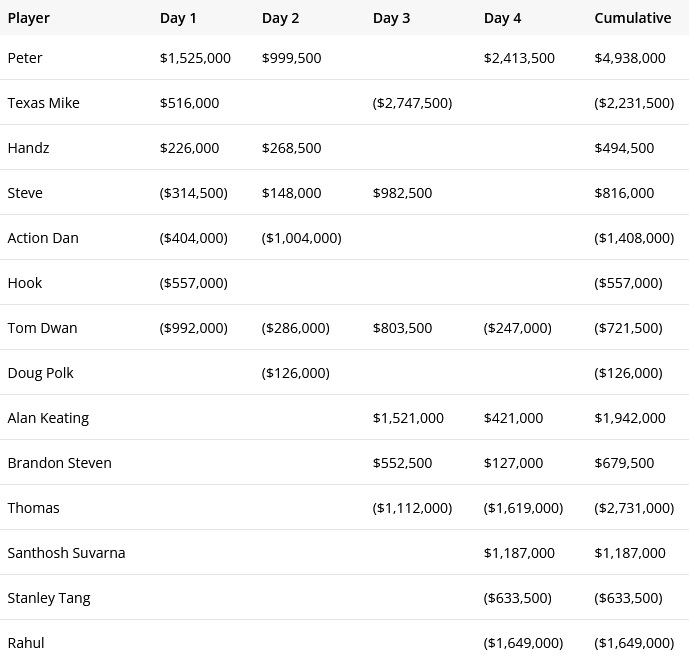The width and height of the screenshot is (689, 660).
Task: Click the Cumulative column header
Action: (x=632, y=18)
